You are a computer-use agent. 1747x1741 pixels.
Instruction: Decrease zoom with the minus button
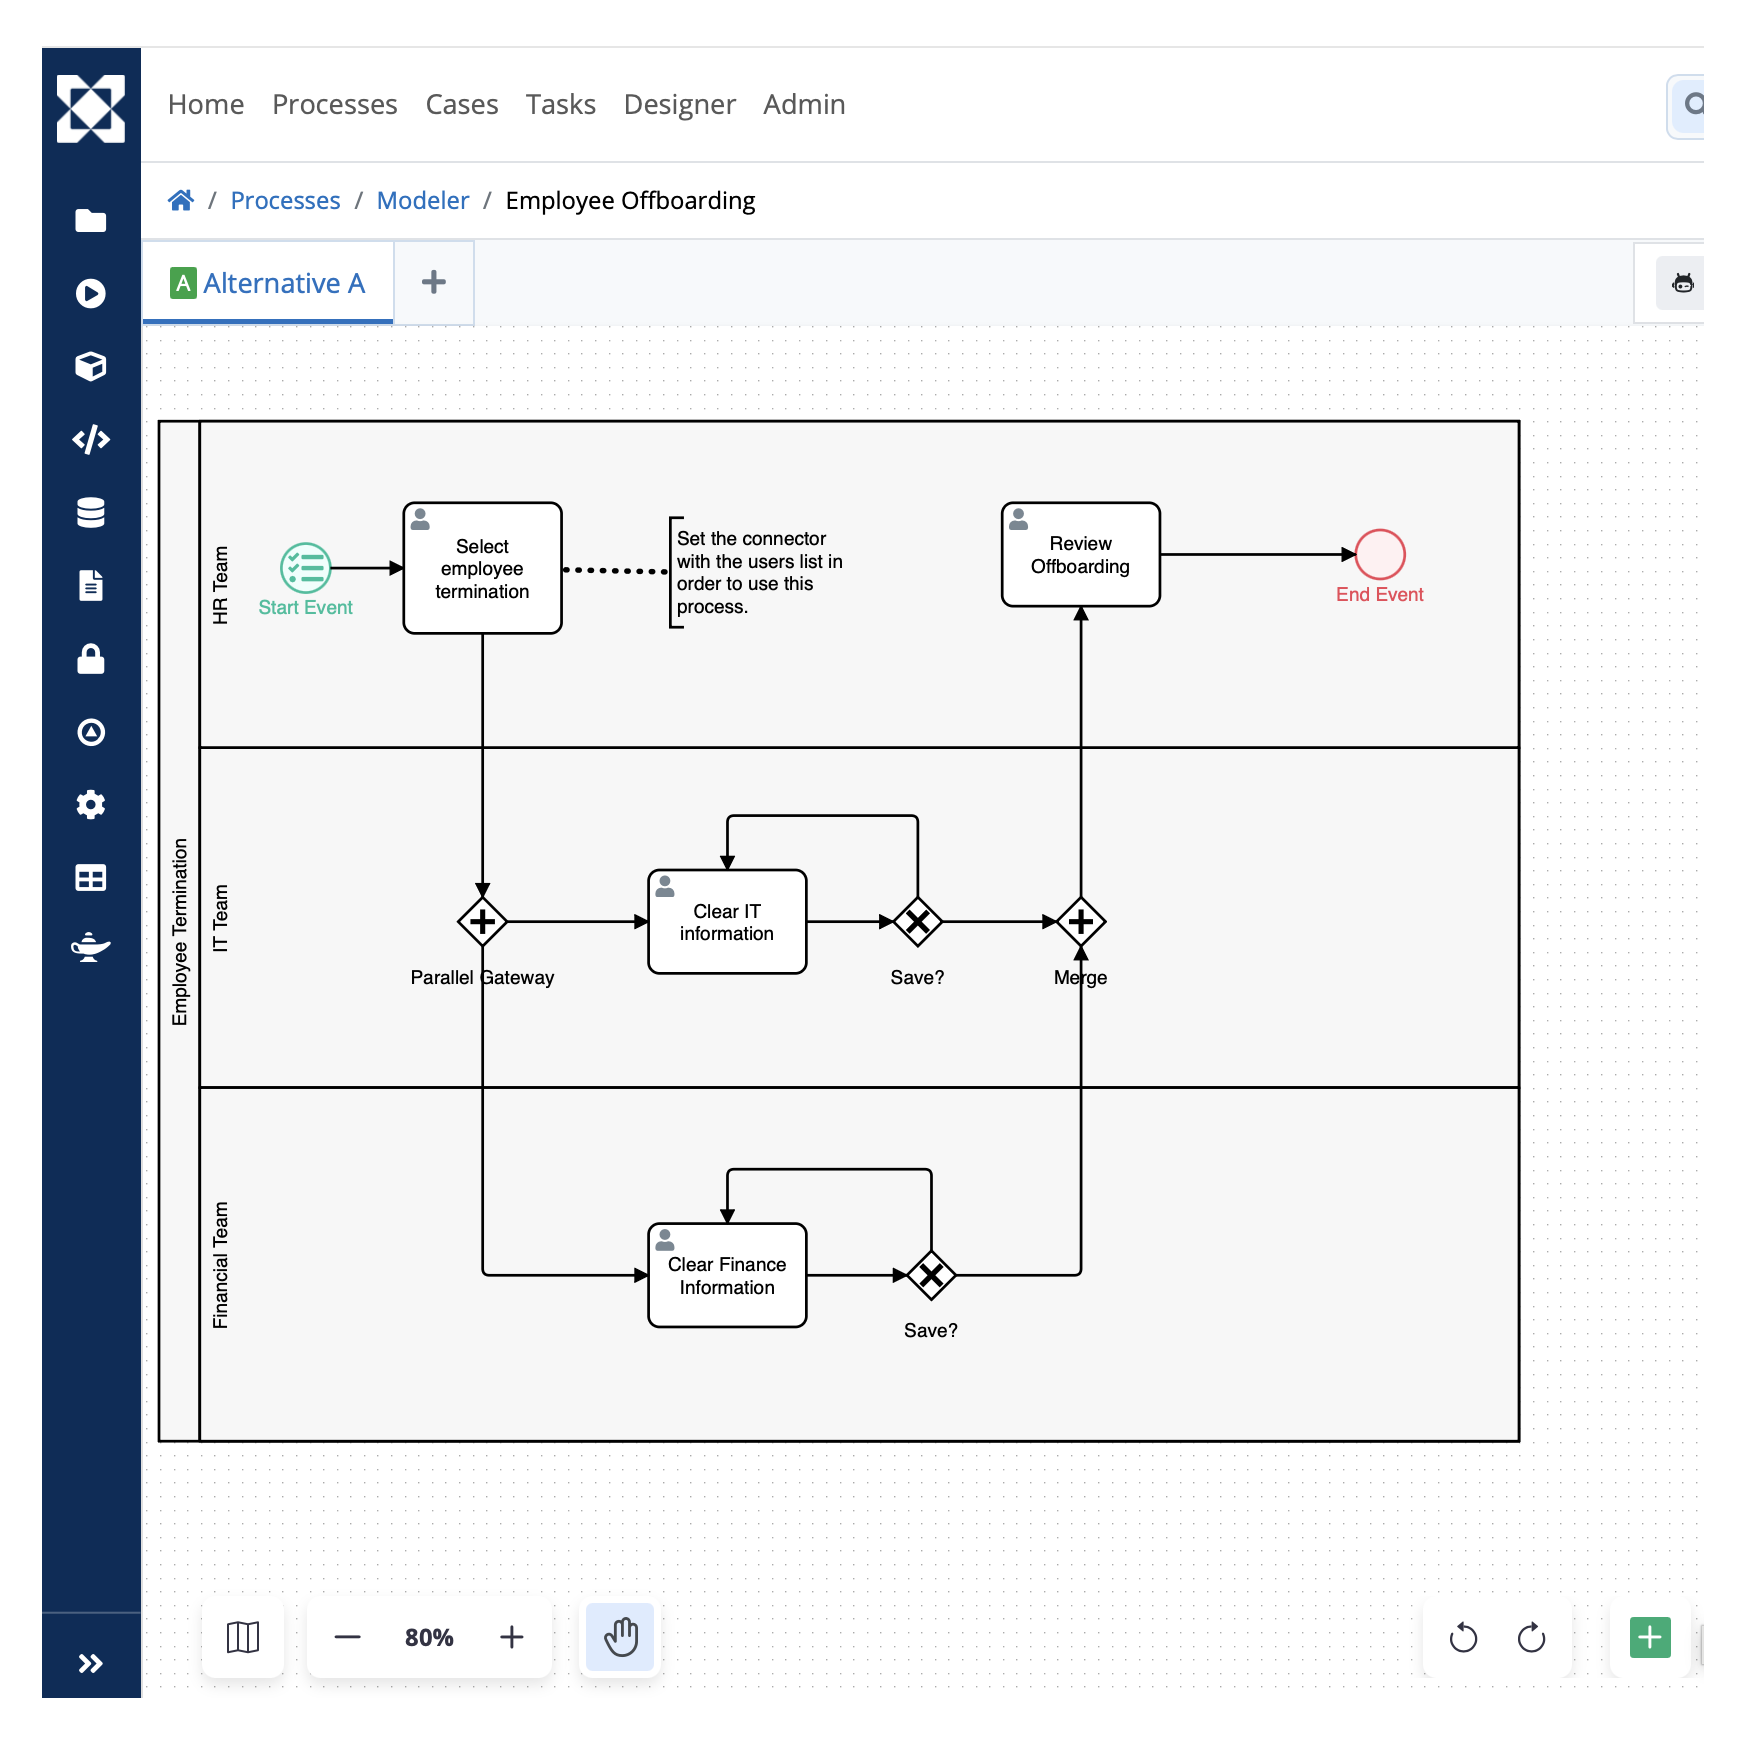(x=347, y=1637)
